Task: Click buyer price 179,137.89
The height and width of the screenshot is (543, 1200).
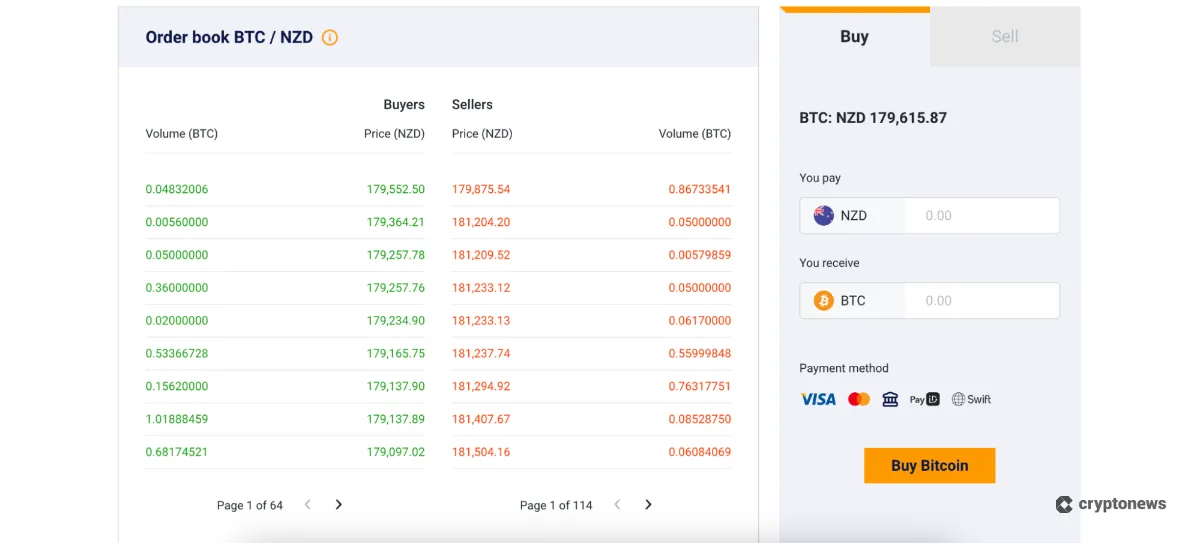Action: (396, 419)
